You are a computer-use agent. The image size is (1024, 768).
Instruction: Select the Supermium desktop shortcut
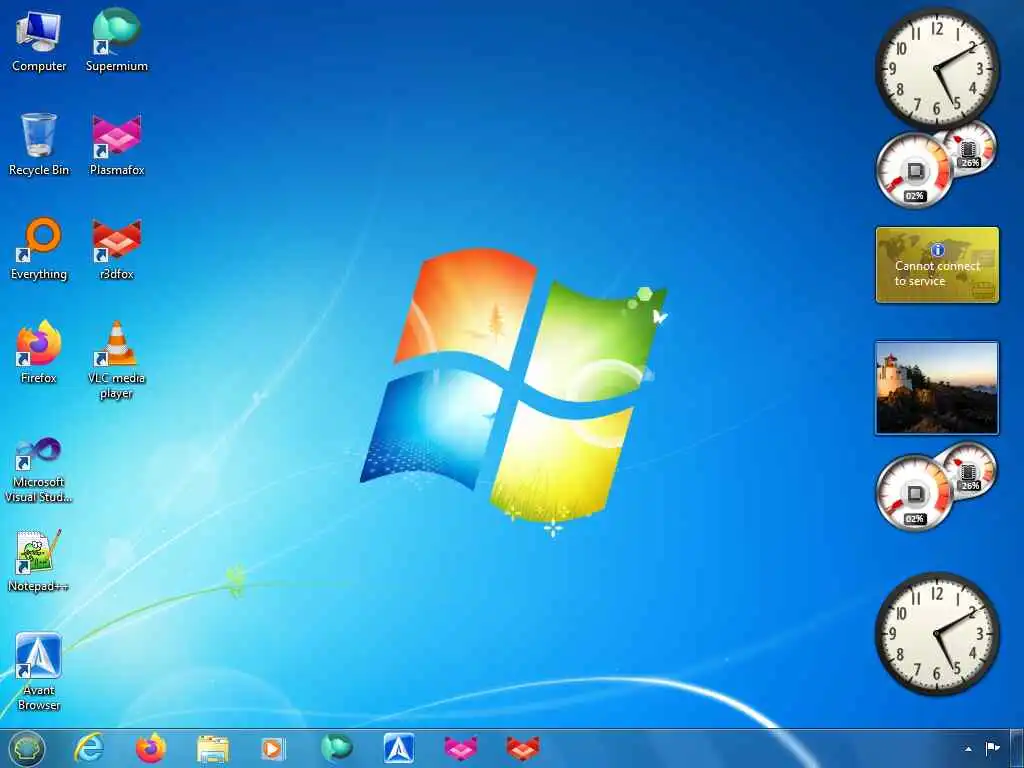[116, 41]
